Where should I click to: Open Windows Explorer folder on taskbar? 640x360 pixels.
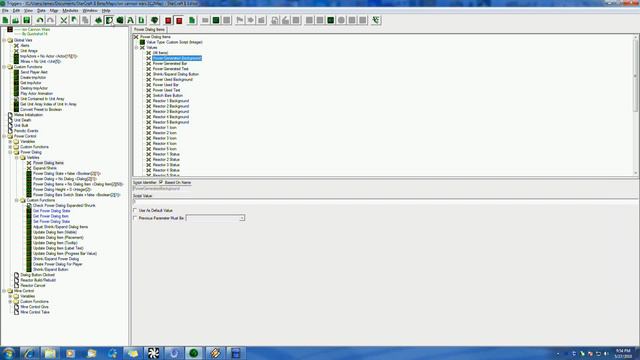(50, 353)
